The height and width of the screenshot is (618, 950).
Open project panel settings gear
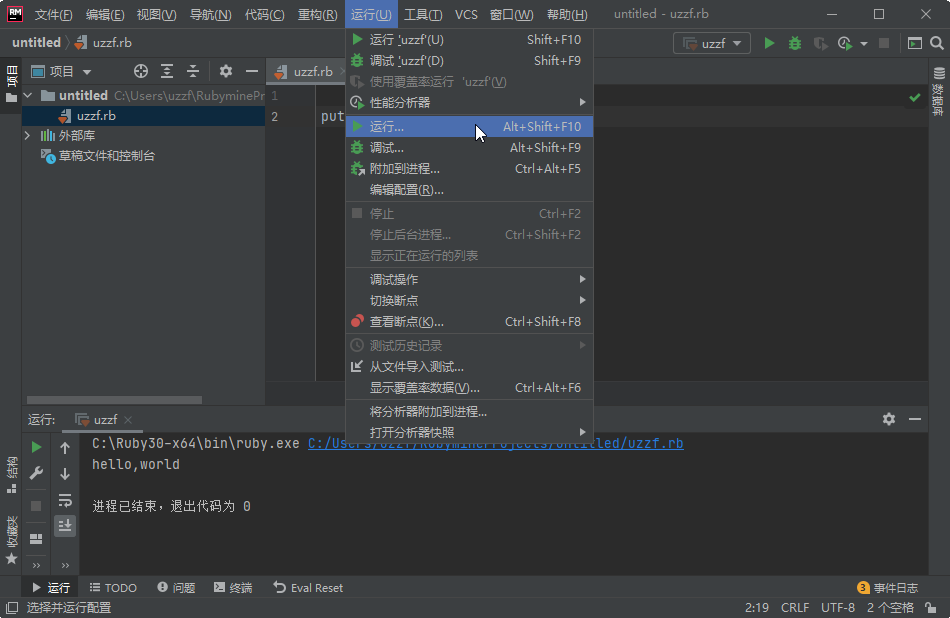click(x=226, y=71)
